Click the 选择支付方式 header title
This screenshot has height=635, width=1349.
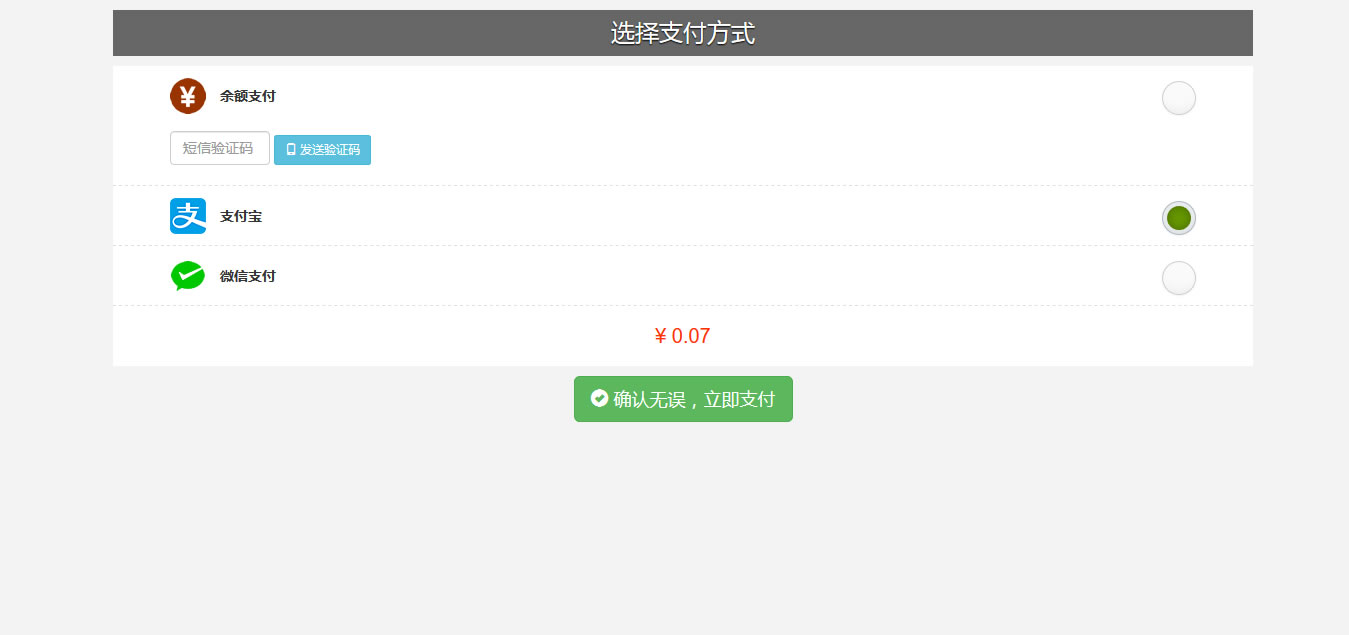[x=683, y=33]
